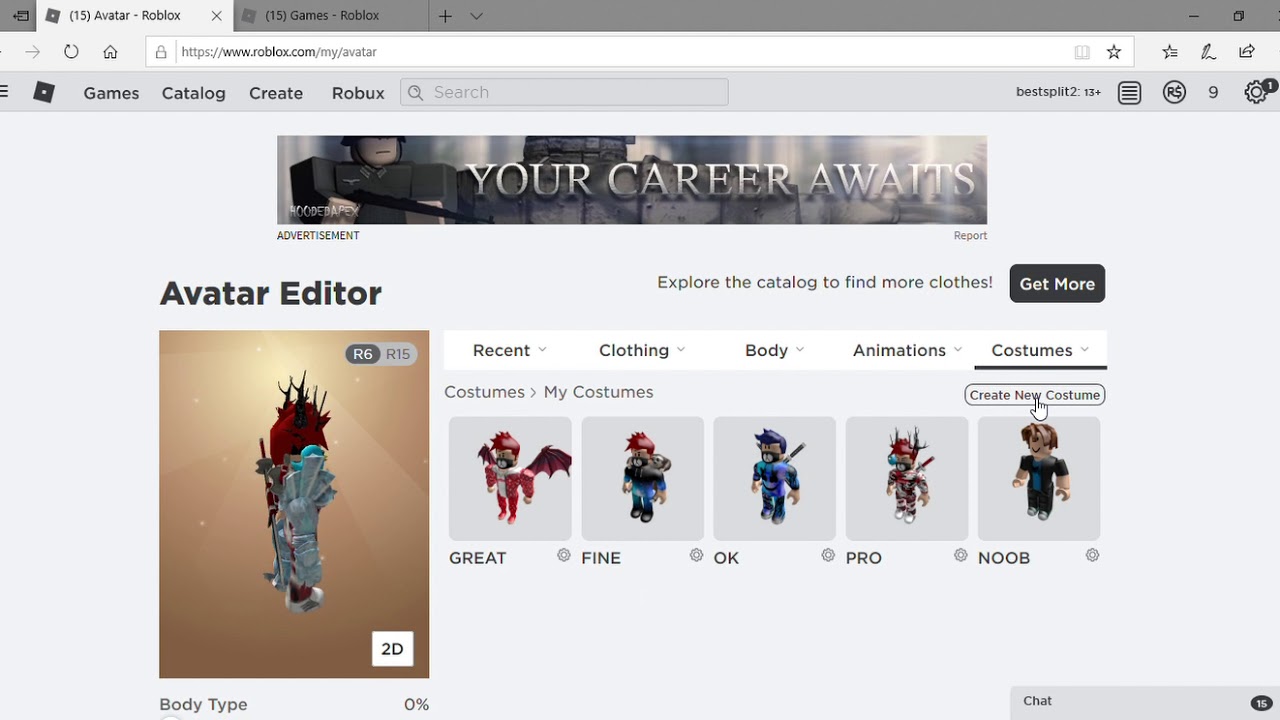The height and width of the screenshot is (720, 1280).
Task: Select the OK costume thumbnail
Action: click(774, 478)
